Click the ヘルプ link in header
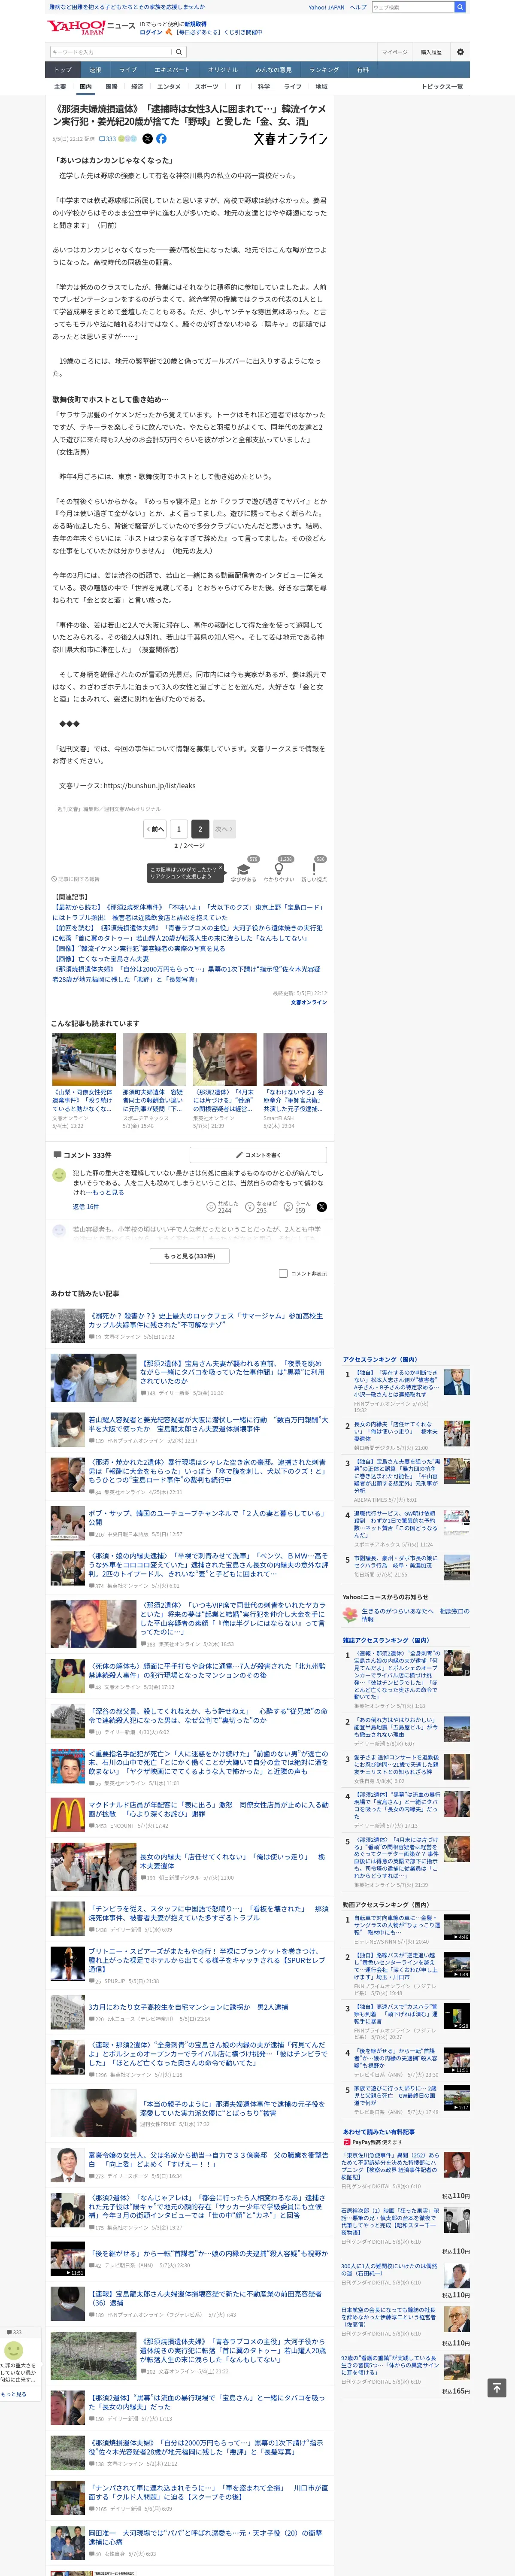The image size is (515, 2576). (357, 7)
